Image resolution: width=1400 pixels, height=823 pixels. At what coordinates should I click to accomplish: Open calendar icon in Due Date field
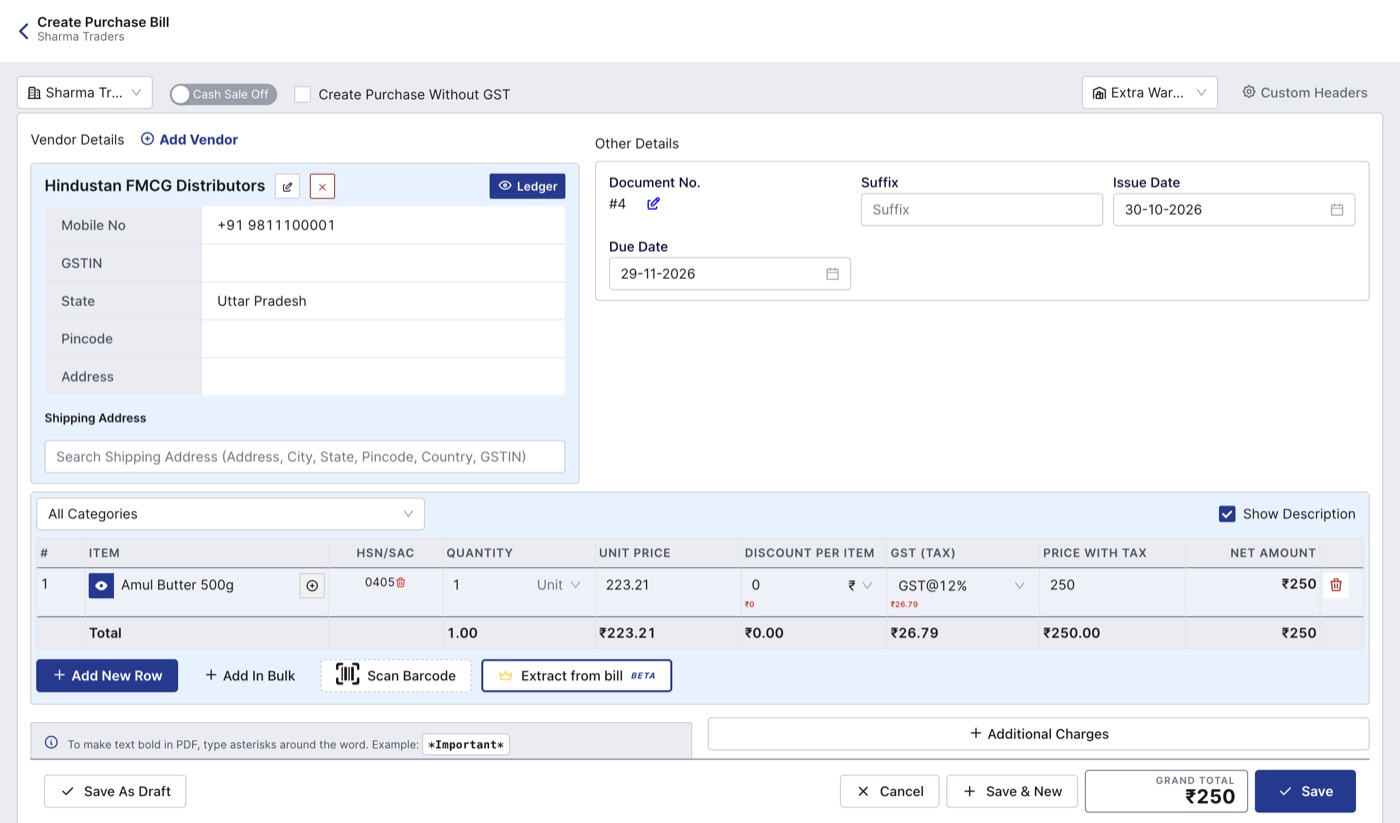[832, 273]
